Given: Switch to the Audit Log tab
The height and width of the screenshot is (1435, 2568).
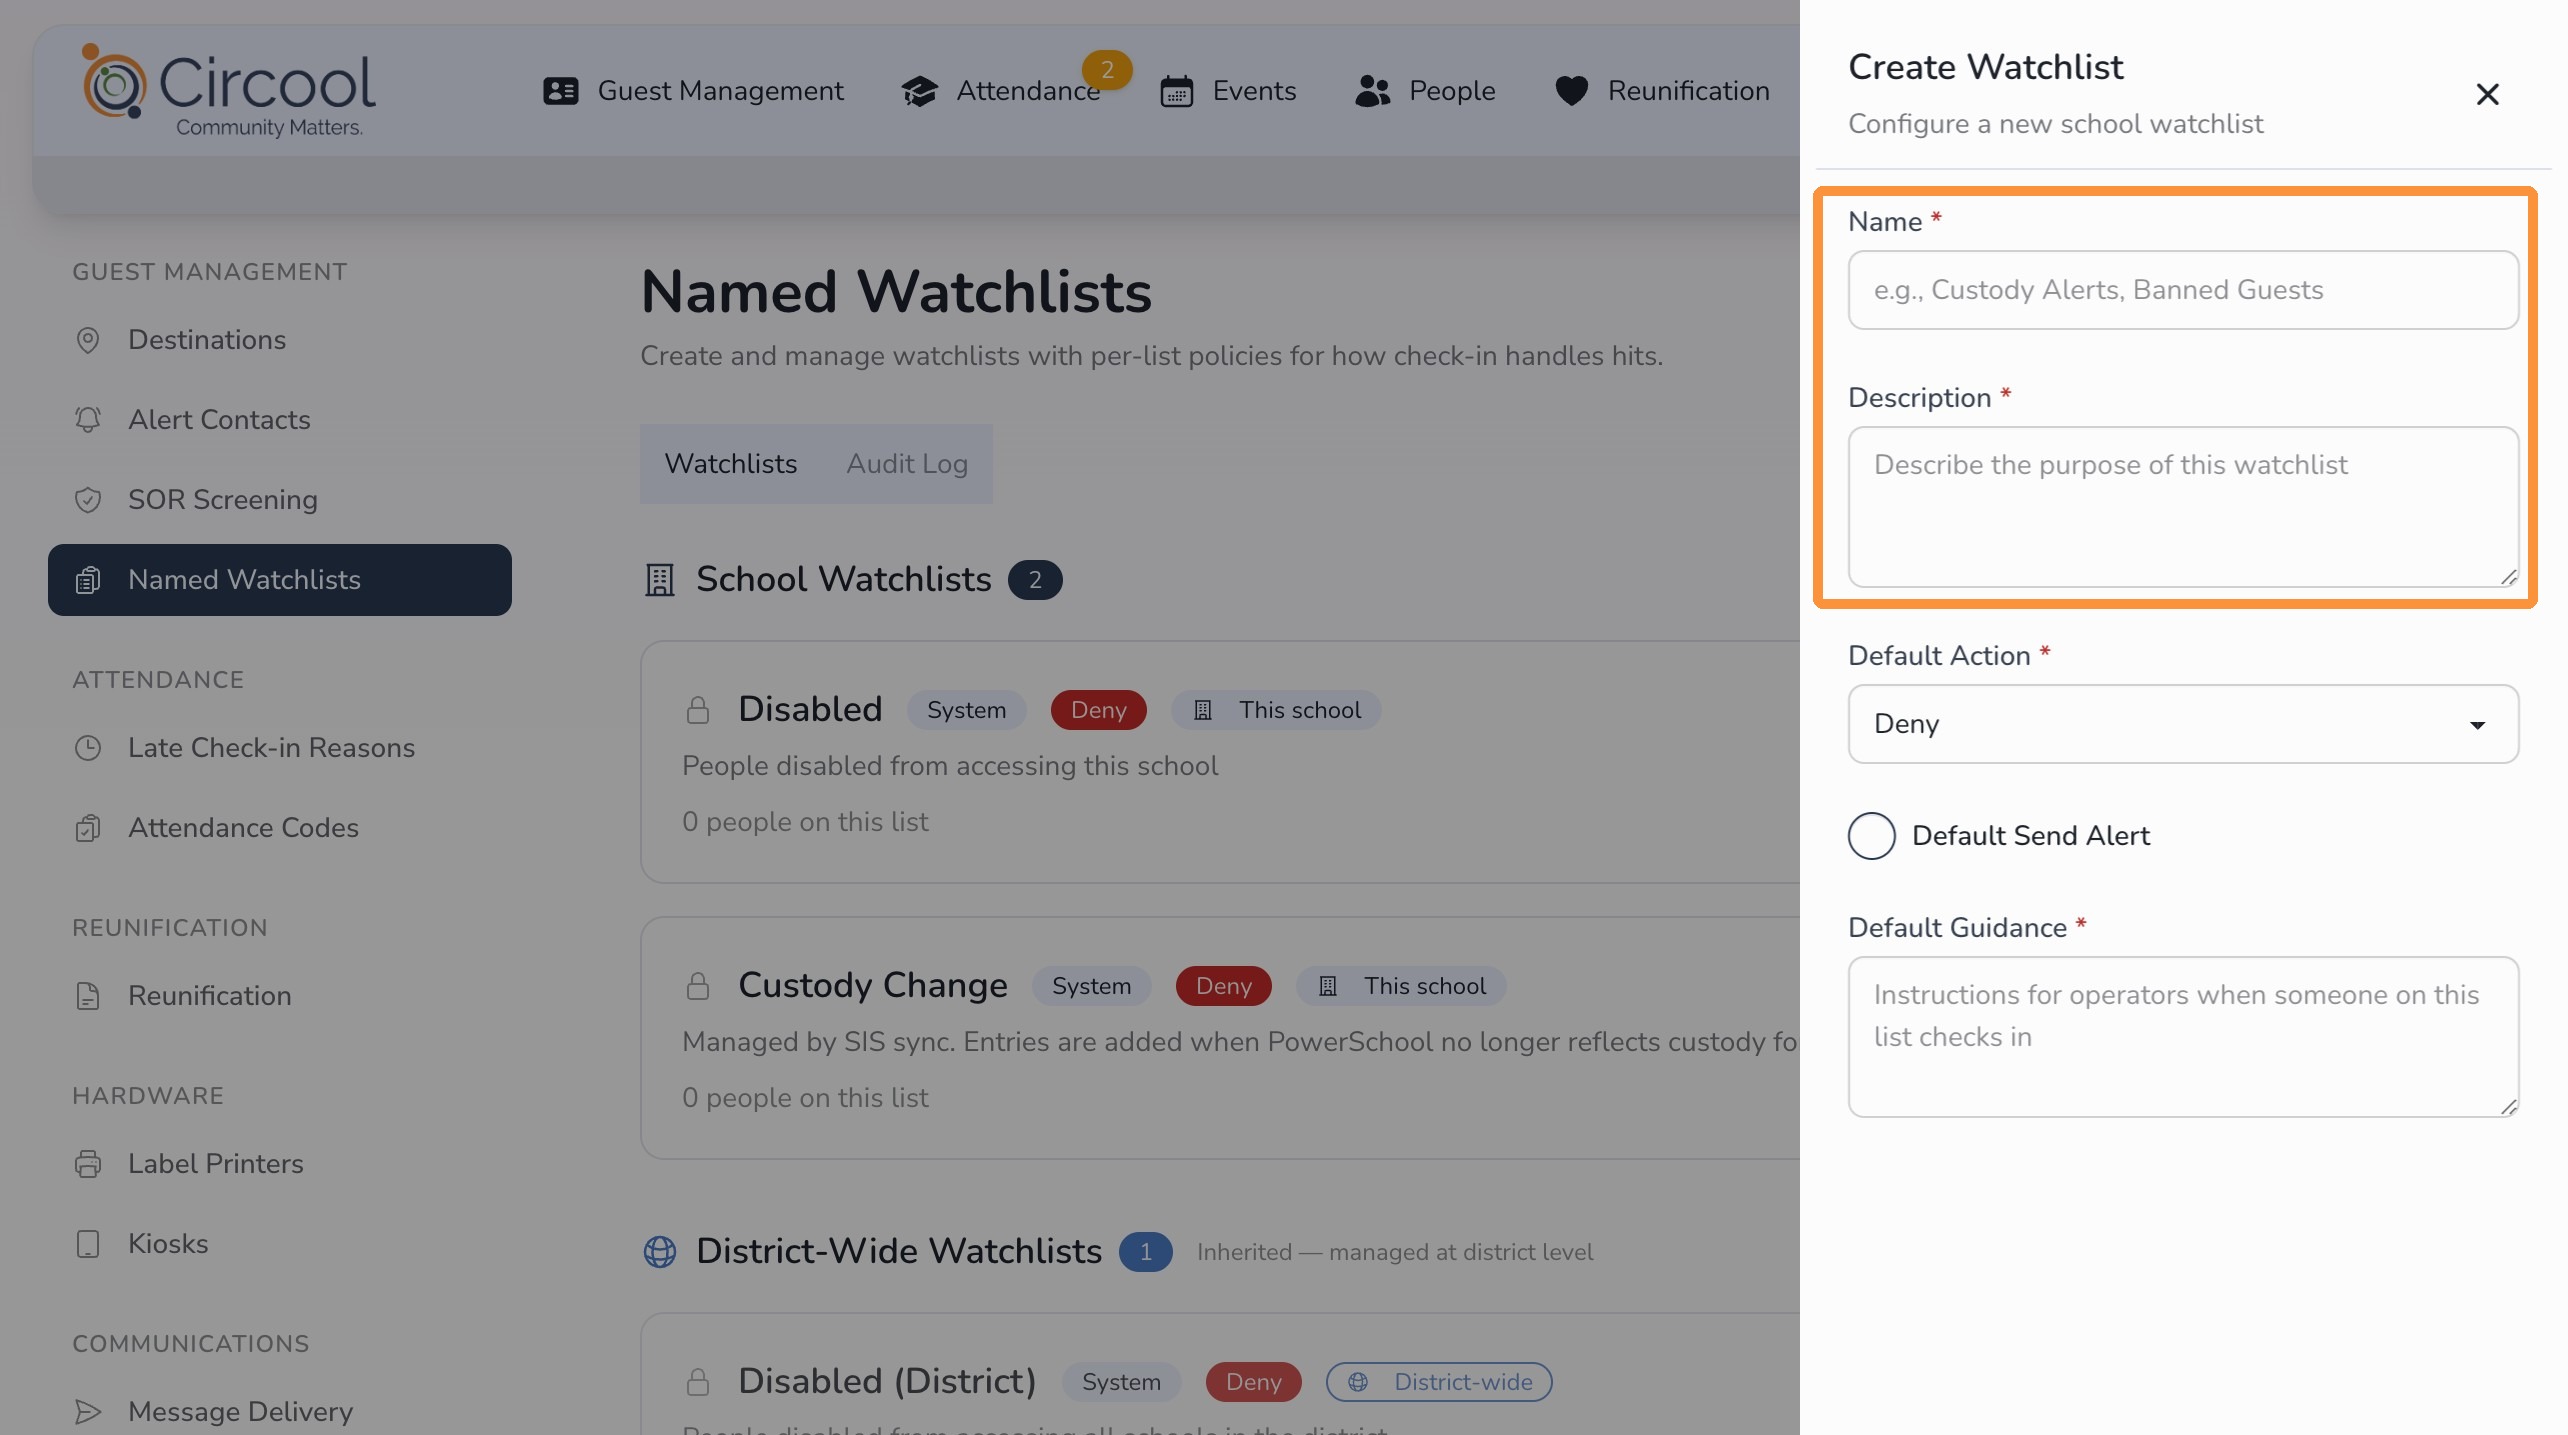Looking at the screenshot, I should coord(907,464).
